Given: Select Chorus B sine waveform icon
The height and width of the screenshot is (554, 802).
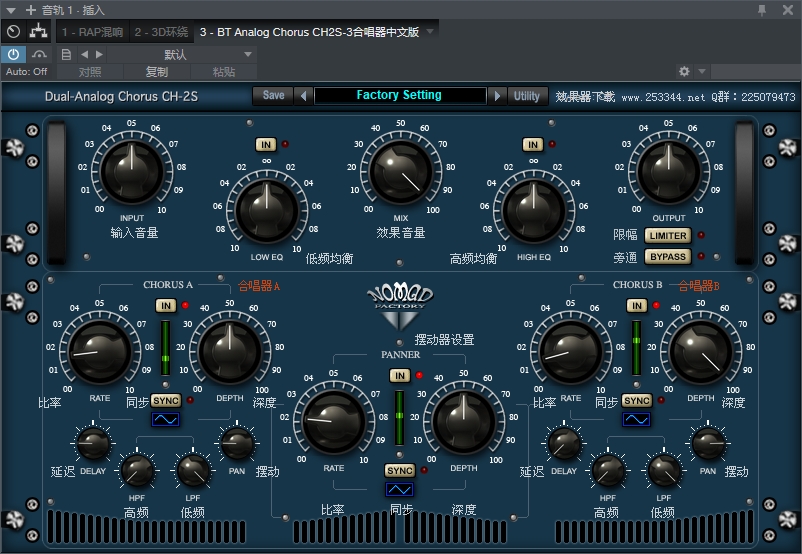Looking at the screenshot, I should point(637,419).
